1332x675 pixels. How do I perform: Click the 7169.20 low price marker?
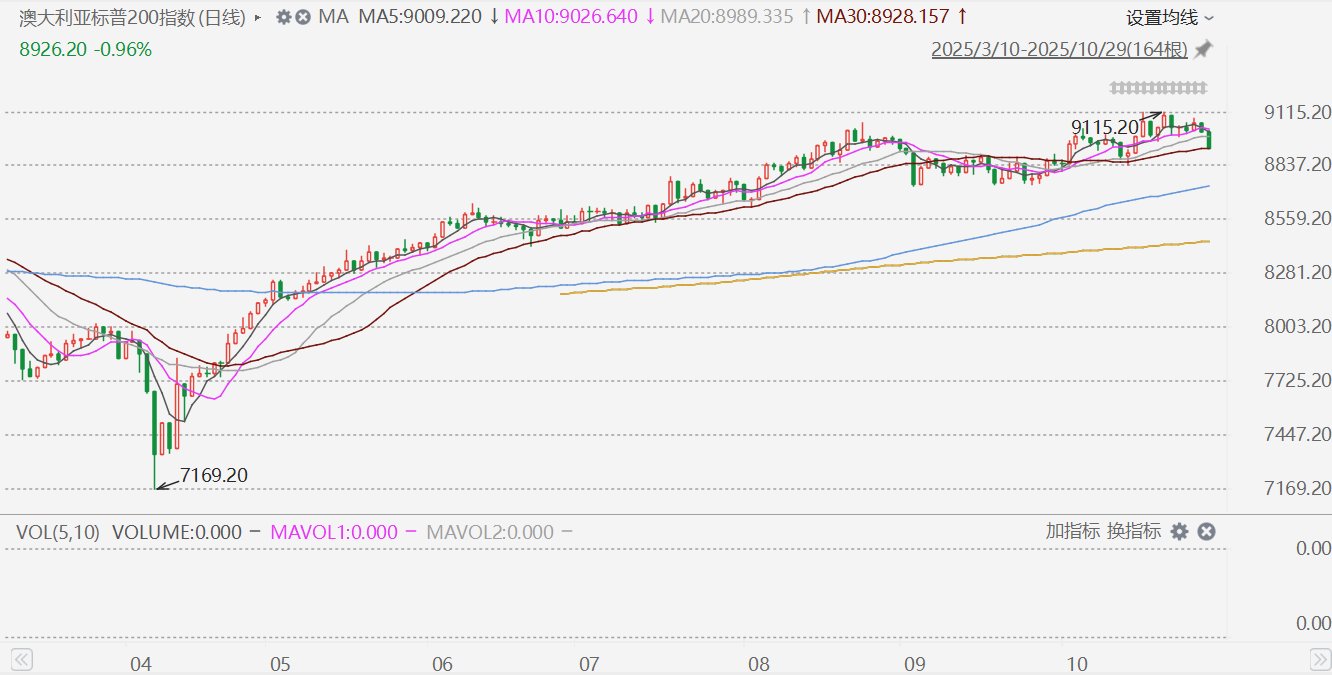pyautogui.click(x=213, y=475)
